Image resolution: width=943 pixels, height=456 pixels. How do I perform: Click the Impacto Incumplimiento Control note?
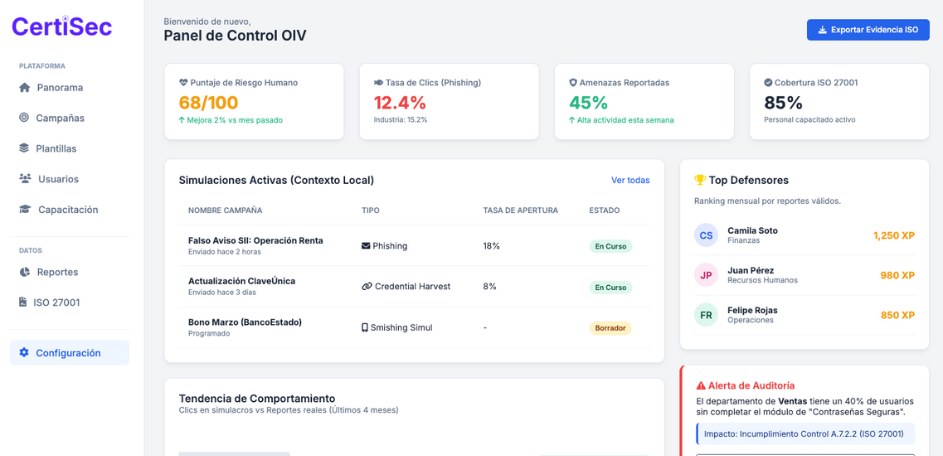pyautogui.click(x=804, y=434)
